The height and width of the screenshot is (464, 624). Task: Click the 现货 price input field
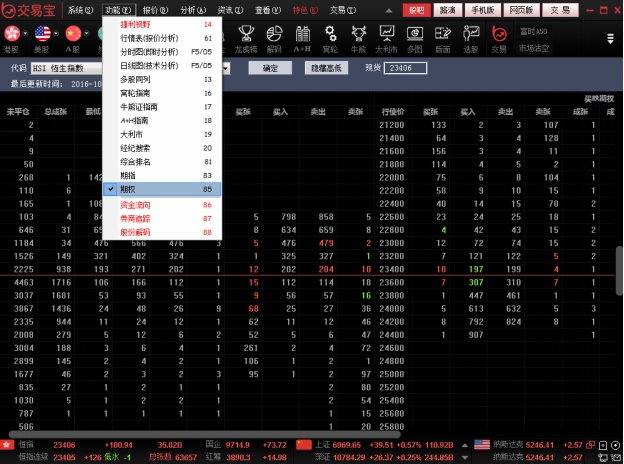[x=404, y=68]
